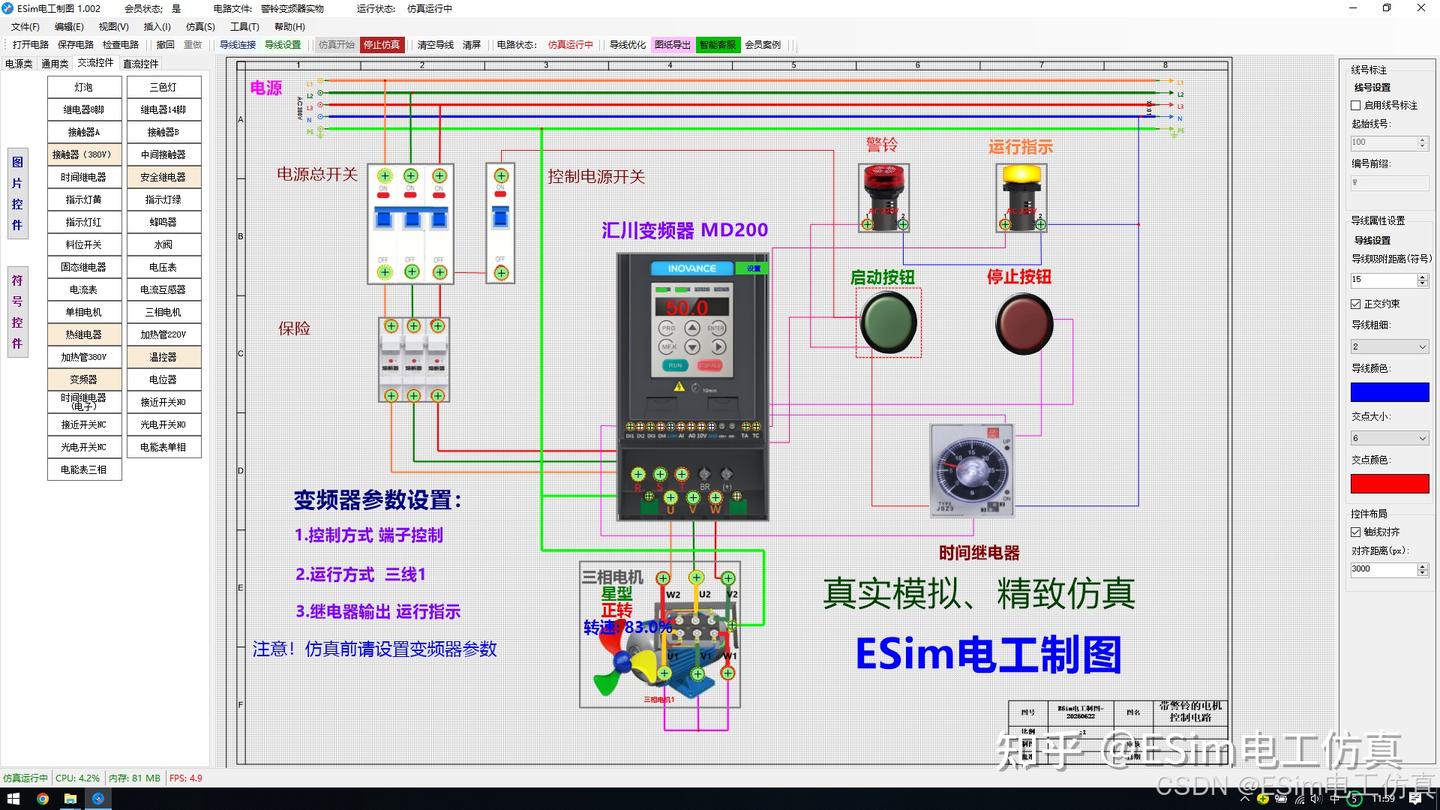The height and width of the screenshot is (810, 1440).
Task: Toggle the 控制电源开关 single-pole breaker handle
Action: pyautogui.click(x=500, y=217)
